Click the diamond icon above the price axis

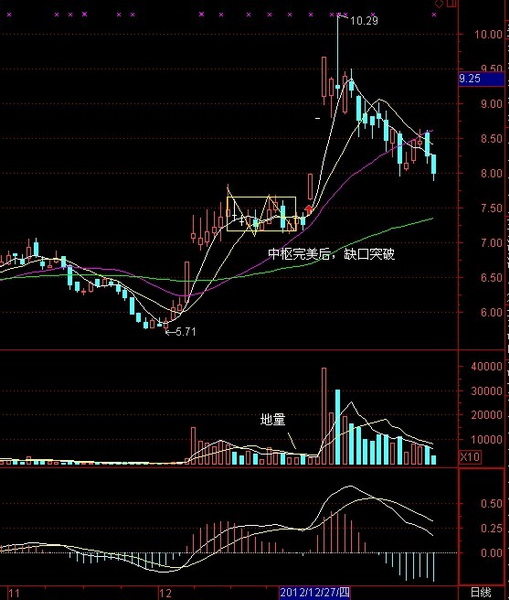click(x=439, y=4)
